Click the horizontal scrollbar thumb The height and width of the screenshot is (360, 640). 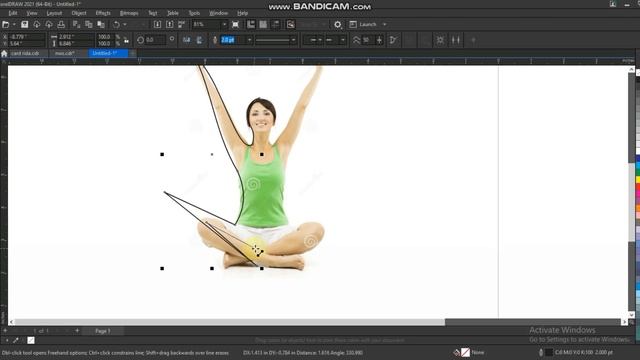pyautogui.click(x=230, y=322)
